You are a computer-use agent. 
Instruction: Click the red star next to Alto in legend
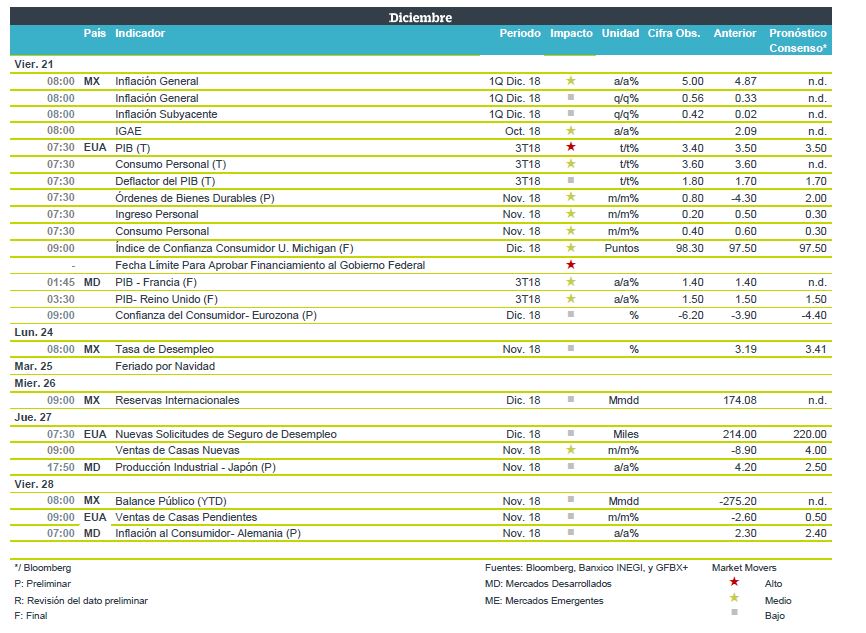[734, 582]
